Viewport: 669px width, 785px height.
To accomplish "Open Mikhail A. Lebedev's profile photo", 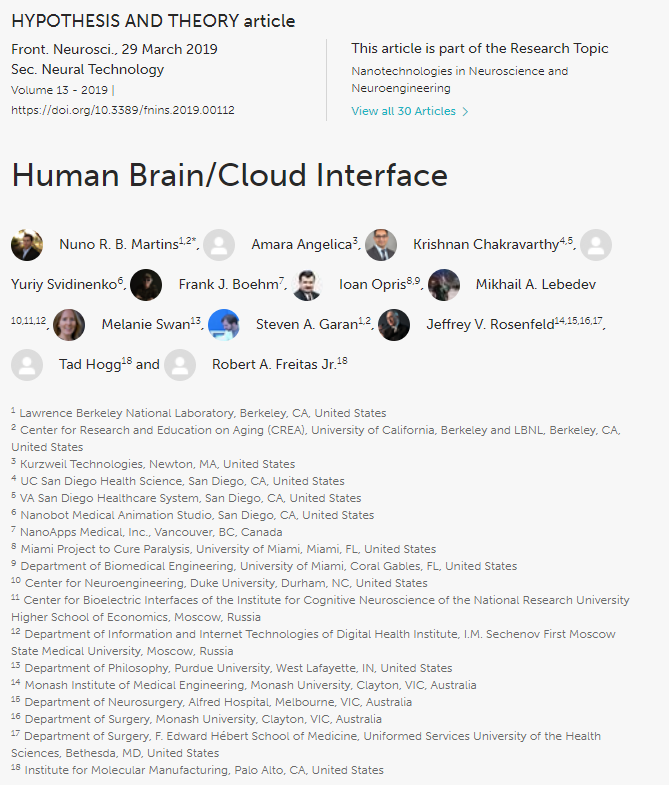I will 444,285.
